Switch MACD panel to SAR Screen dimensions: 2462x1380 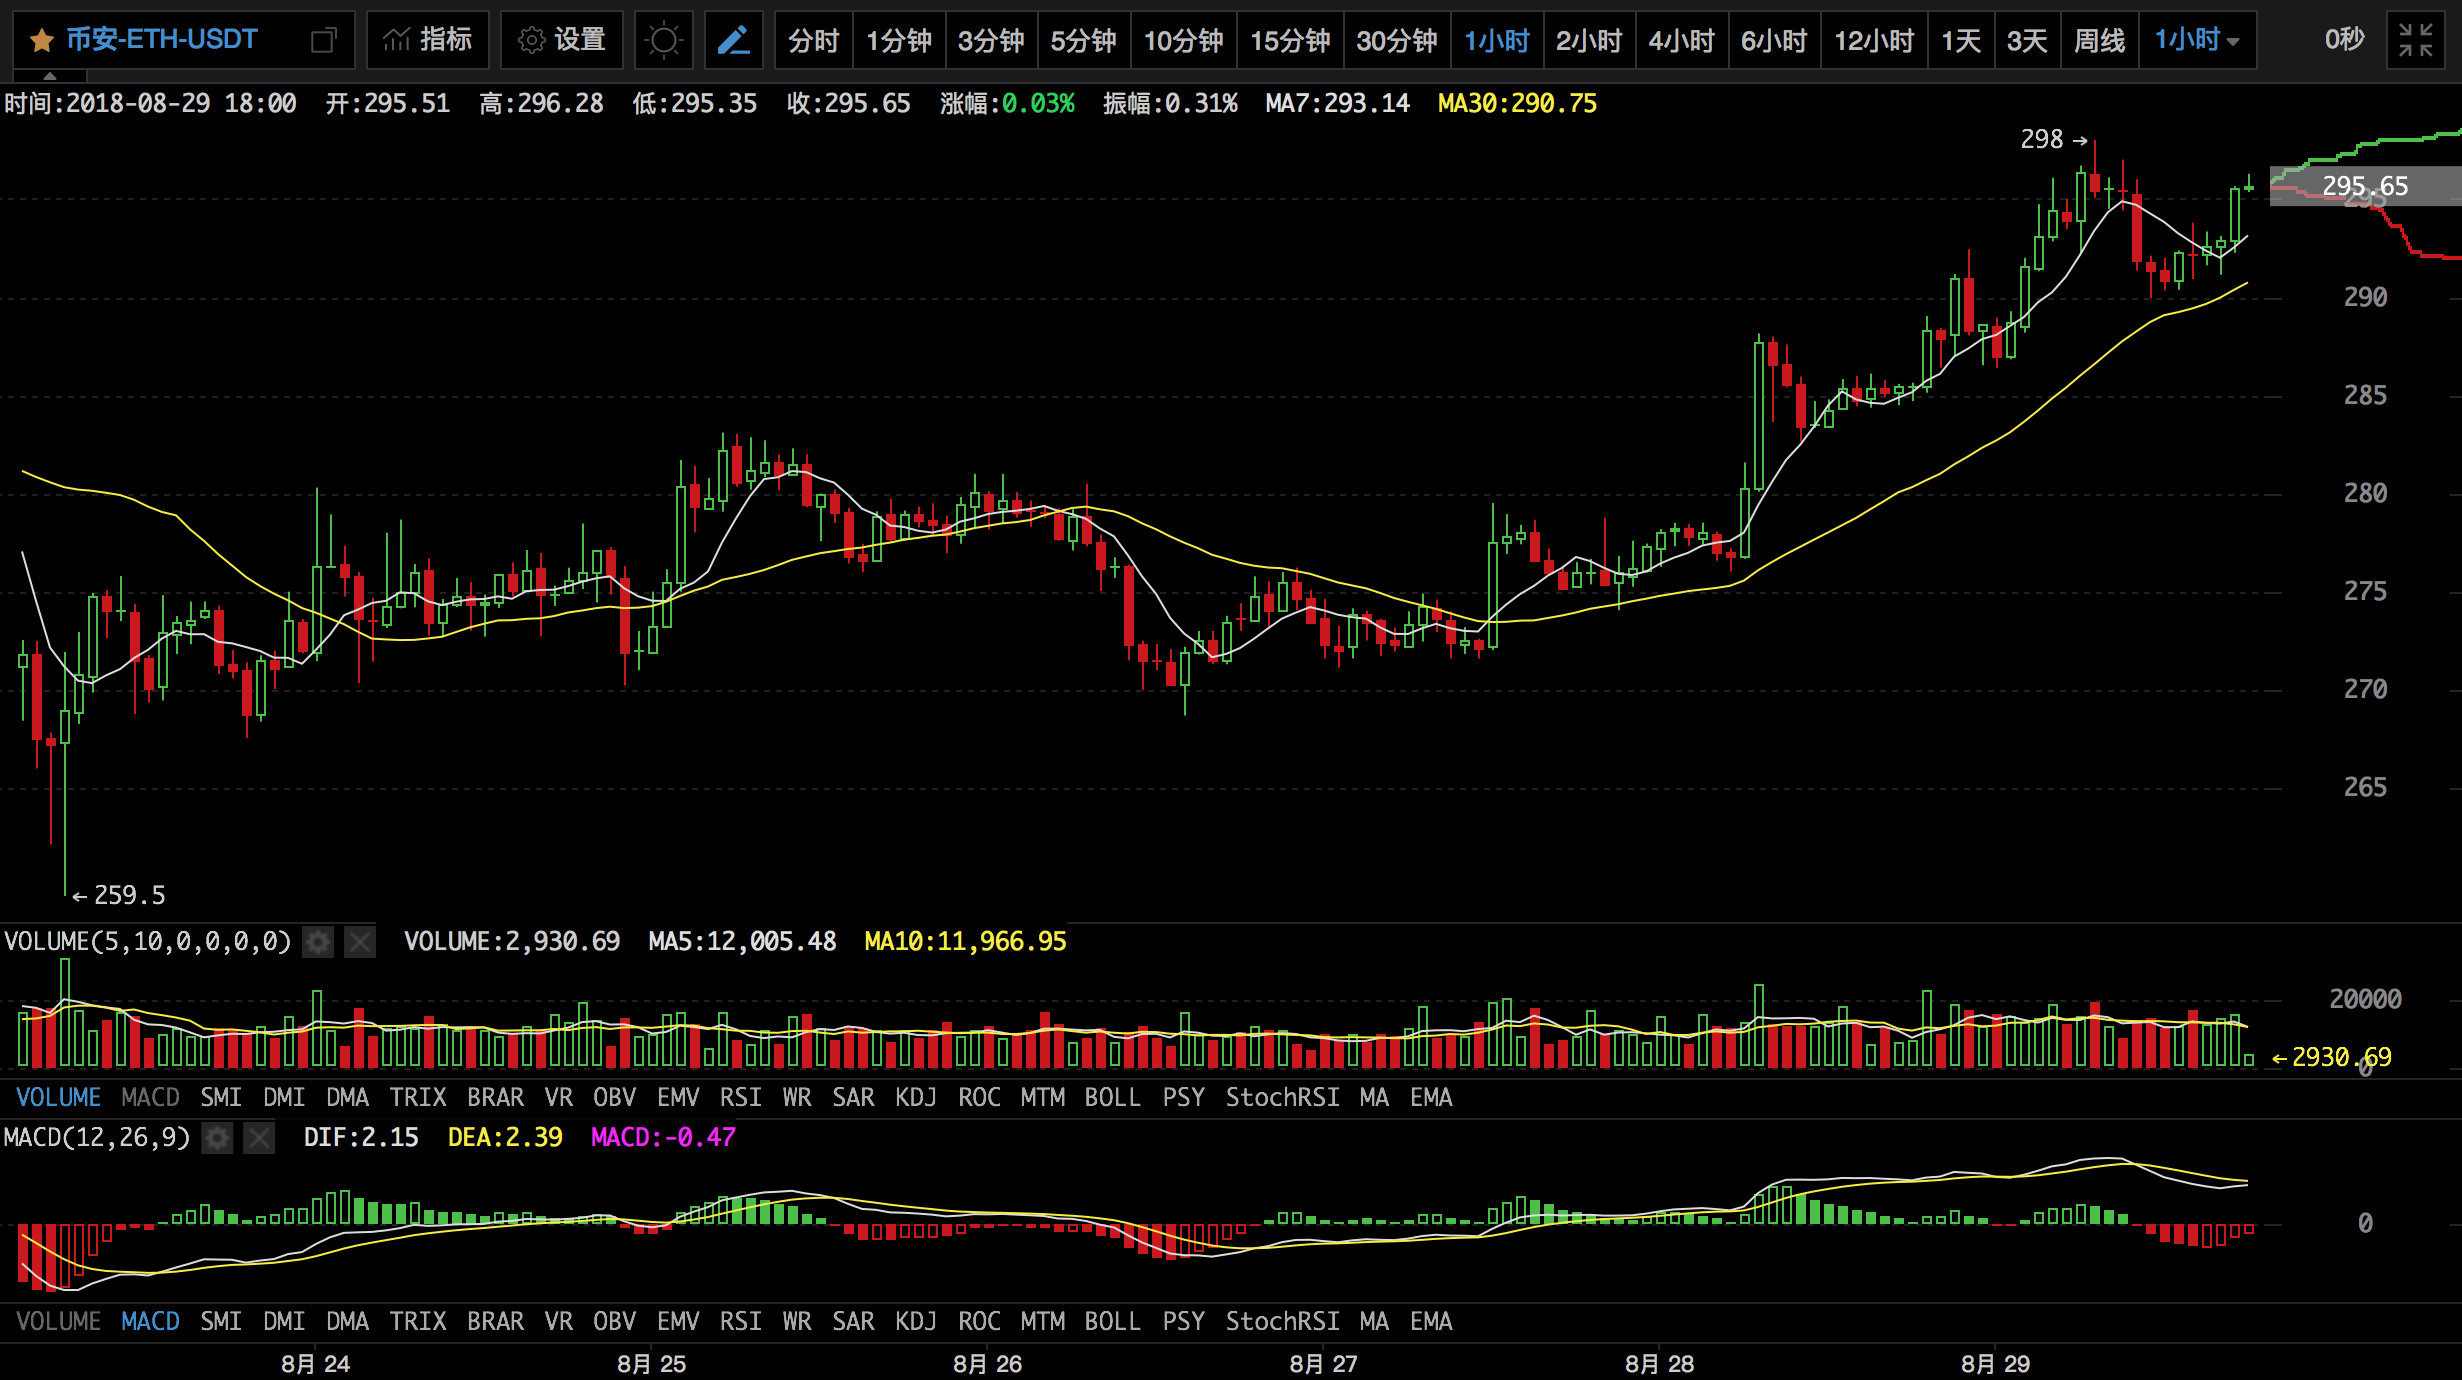click(x=853, y=1321)
